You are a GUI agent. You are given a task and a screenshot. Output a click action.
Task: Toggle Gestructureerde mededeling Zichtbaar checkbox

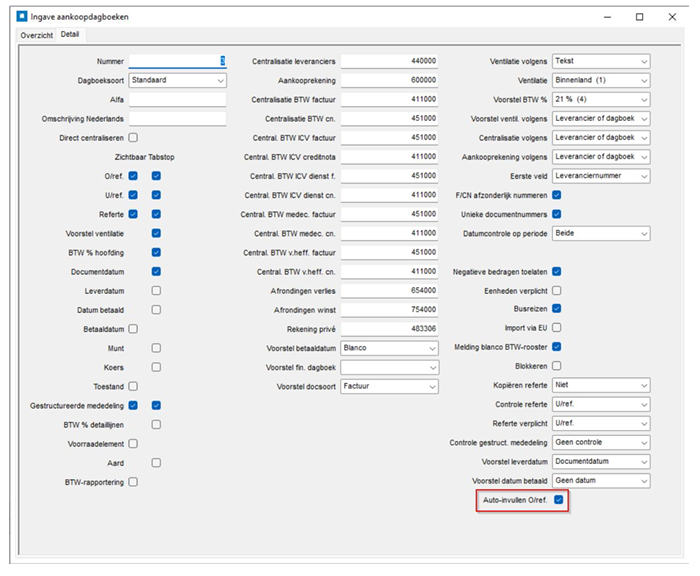coord(133,405)
